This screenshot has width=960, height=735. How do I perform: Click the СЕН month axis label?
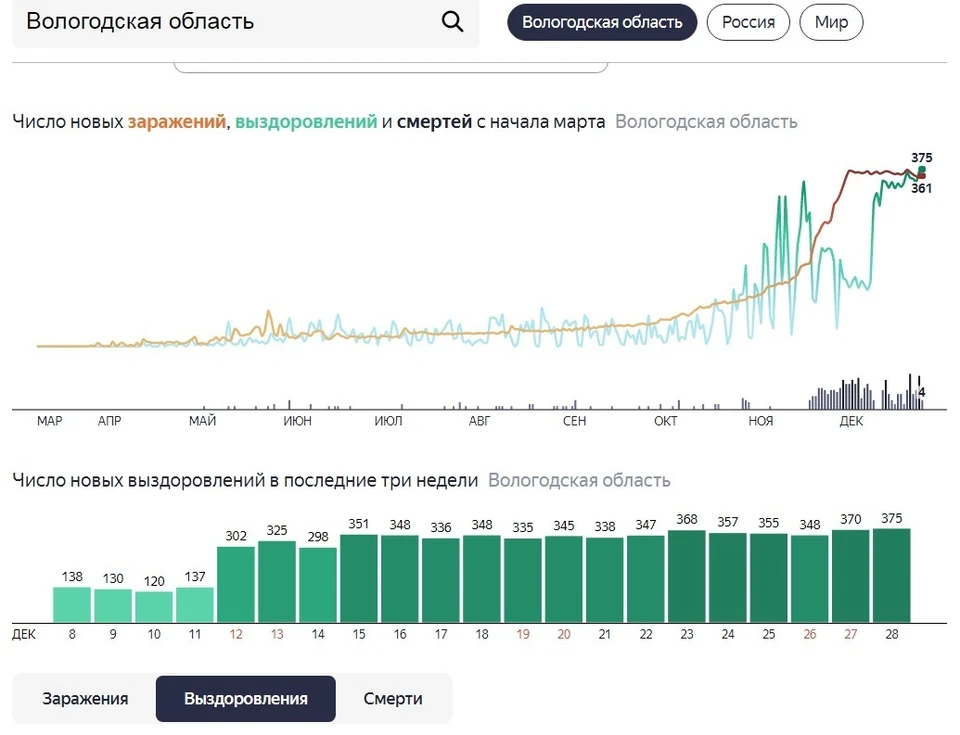(x=574, y=421)
